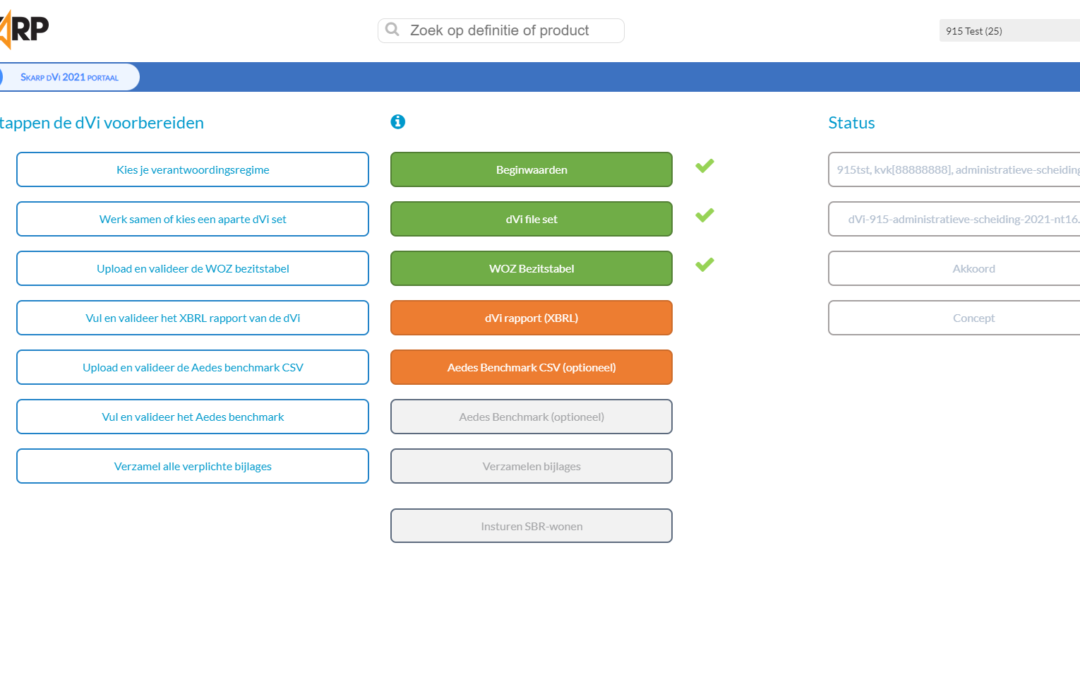Open Vul en valideer het XBRL rapport
The height and width of the screenshot is (675, 1080).
tap(192, 318)
